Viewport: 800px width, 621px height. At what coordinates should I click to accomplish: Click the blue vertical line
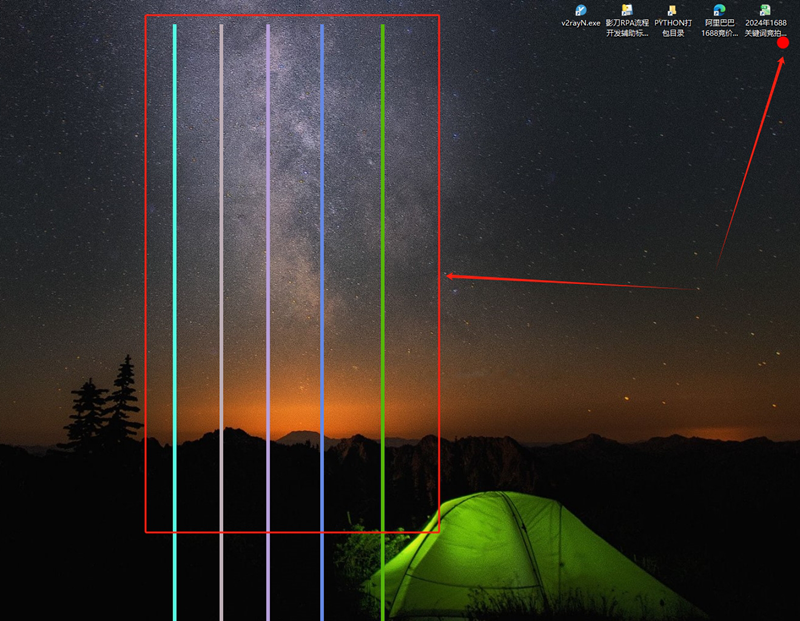point(322,321)
